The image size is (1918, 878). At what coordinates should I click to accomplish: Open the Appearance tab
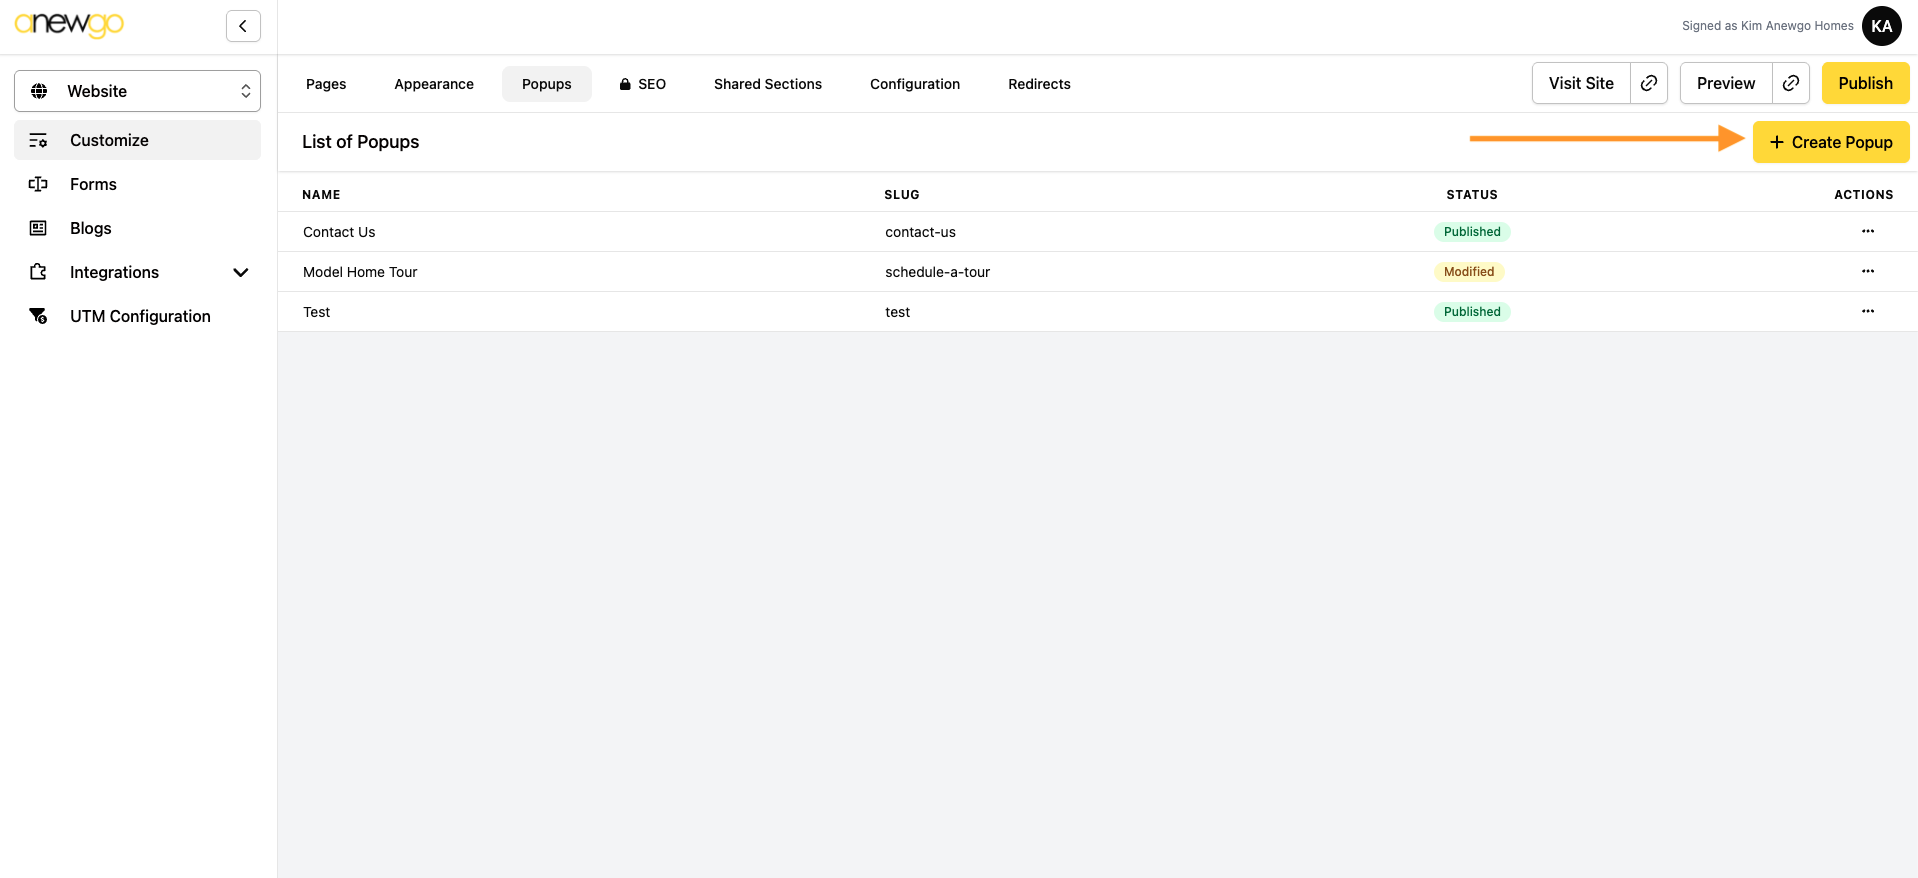point(434,84)
